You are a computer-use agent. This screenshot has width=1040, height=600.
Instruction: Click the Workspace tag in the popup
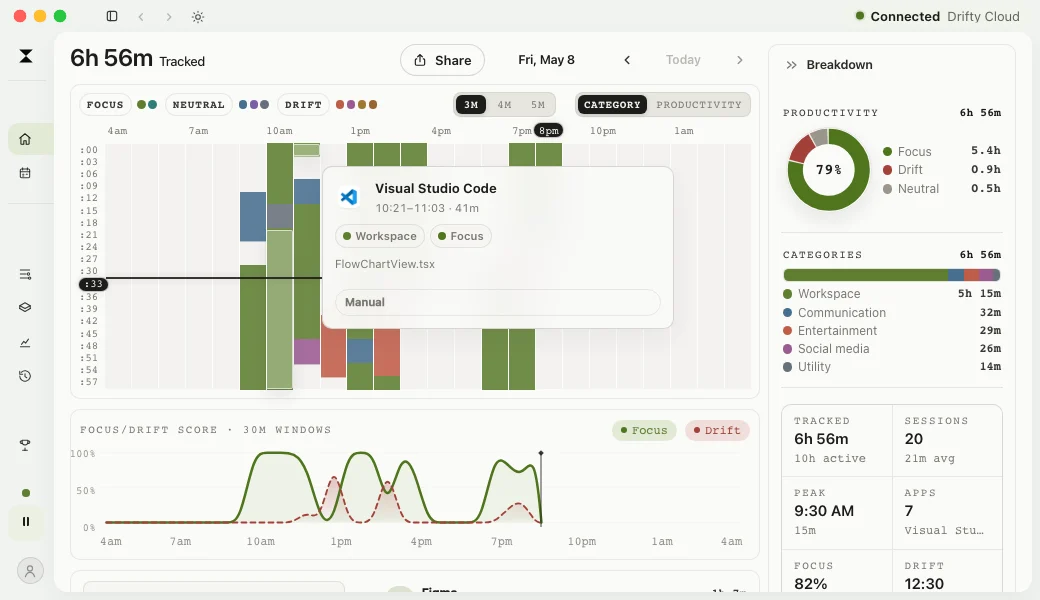pyautogui.click(x=380, y=236)
